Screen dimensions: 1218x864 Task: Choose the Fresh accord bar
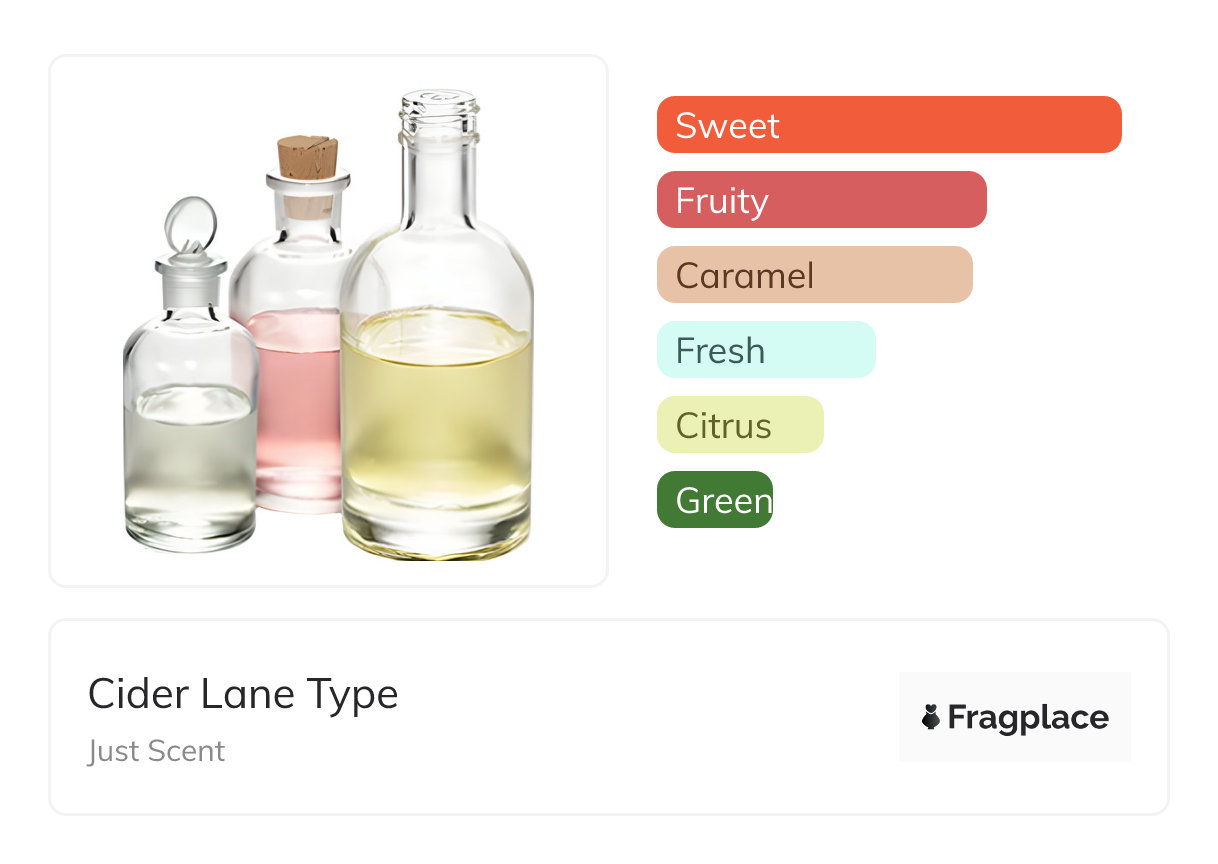pyautogui.click(x=765, y=350)
